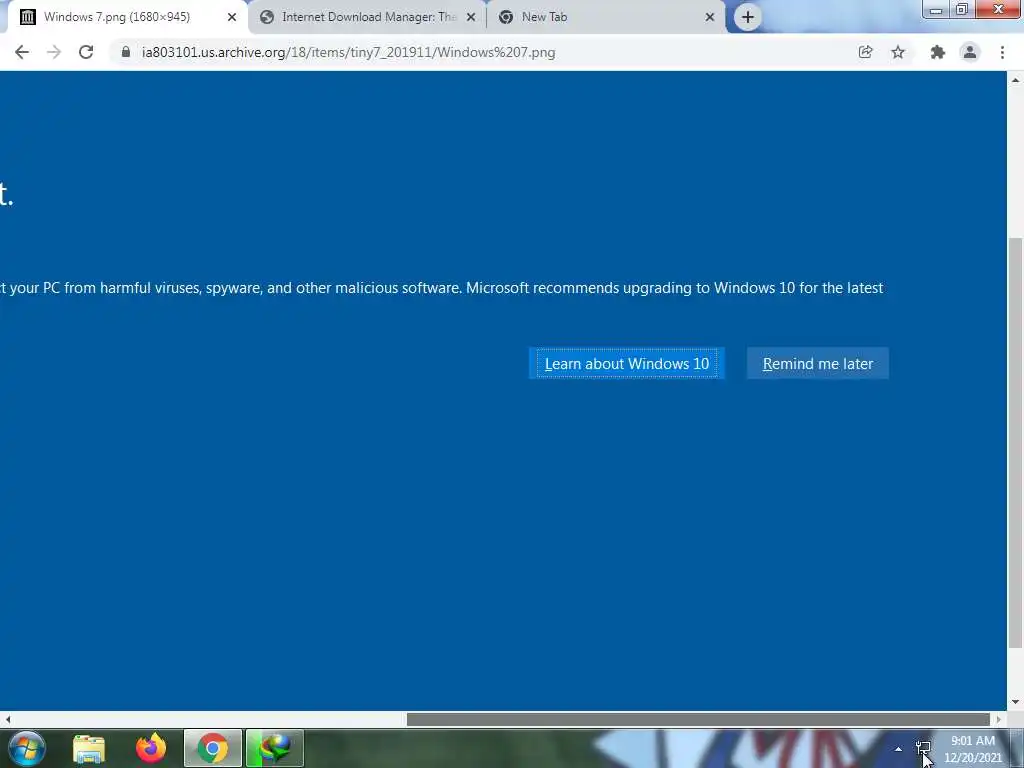Switch to the Internet Download Manager tab
The image size is (1024, 768).
click(x=368, y=17)
